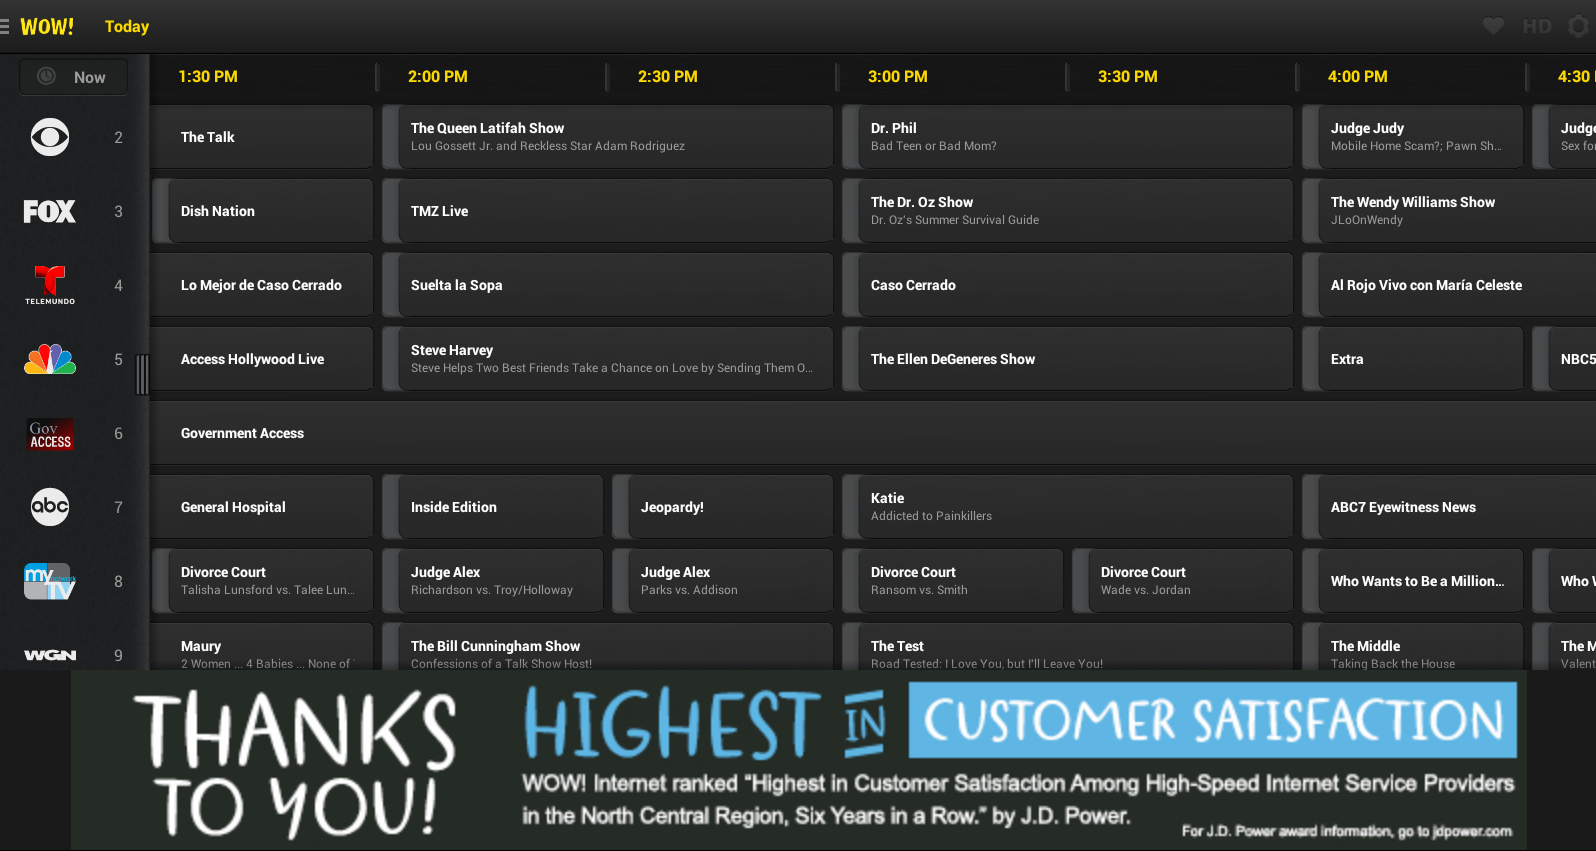The image size is (1596, 851).
Task: Click the 1:30 PM time header
Action: click(208, 76)
